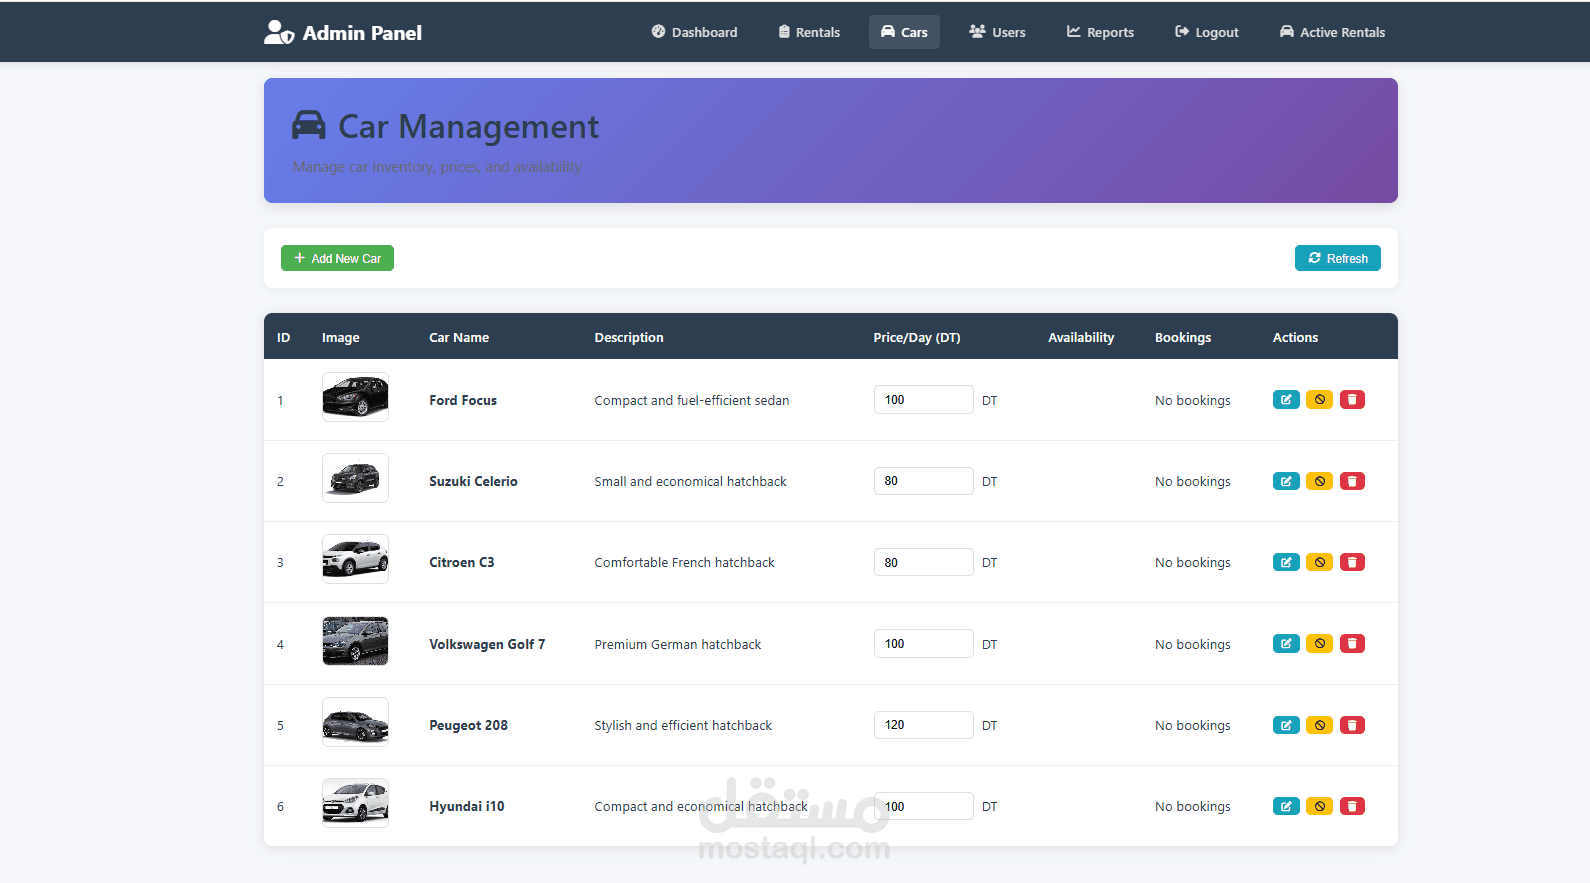Delete Volkswagen Golf 7 entry
This screenshot has height=883, width=1590.
coord(1352,644)
